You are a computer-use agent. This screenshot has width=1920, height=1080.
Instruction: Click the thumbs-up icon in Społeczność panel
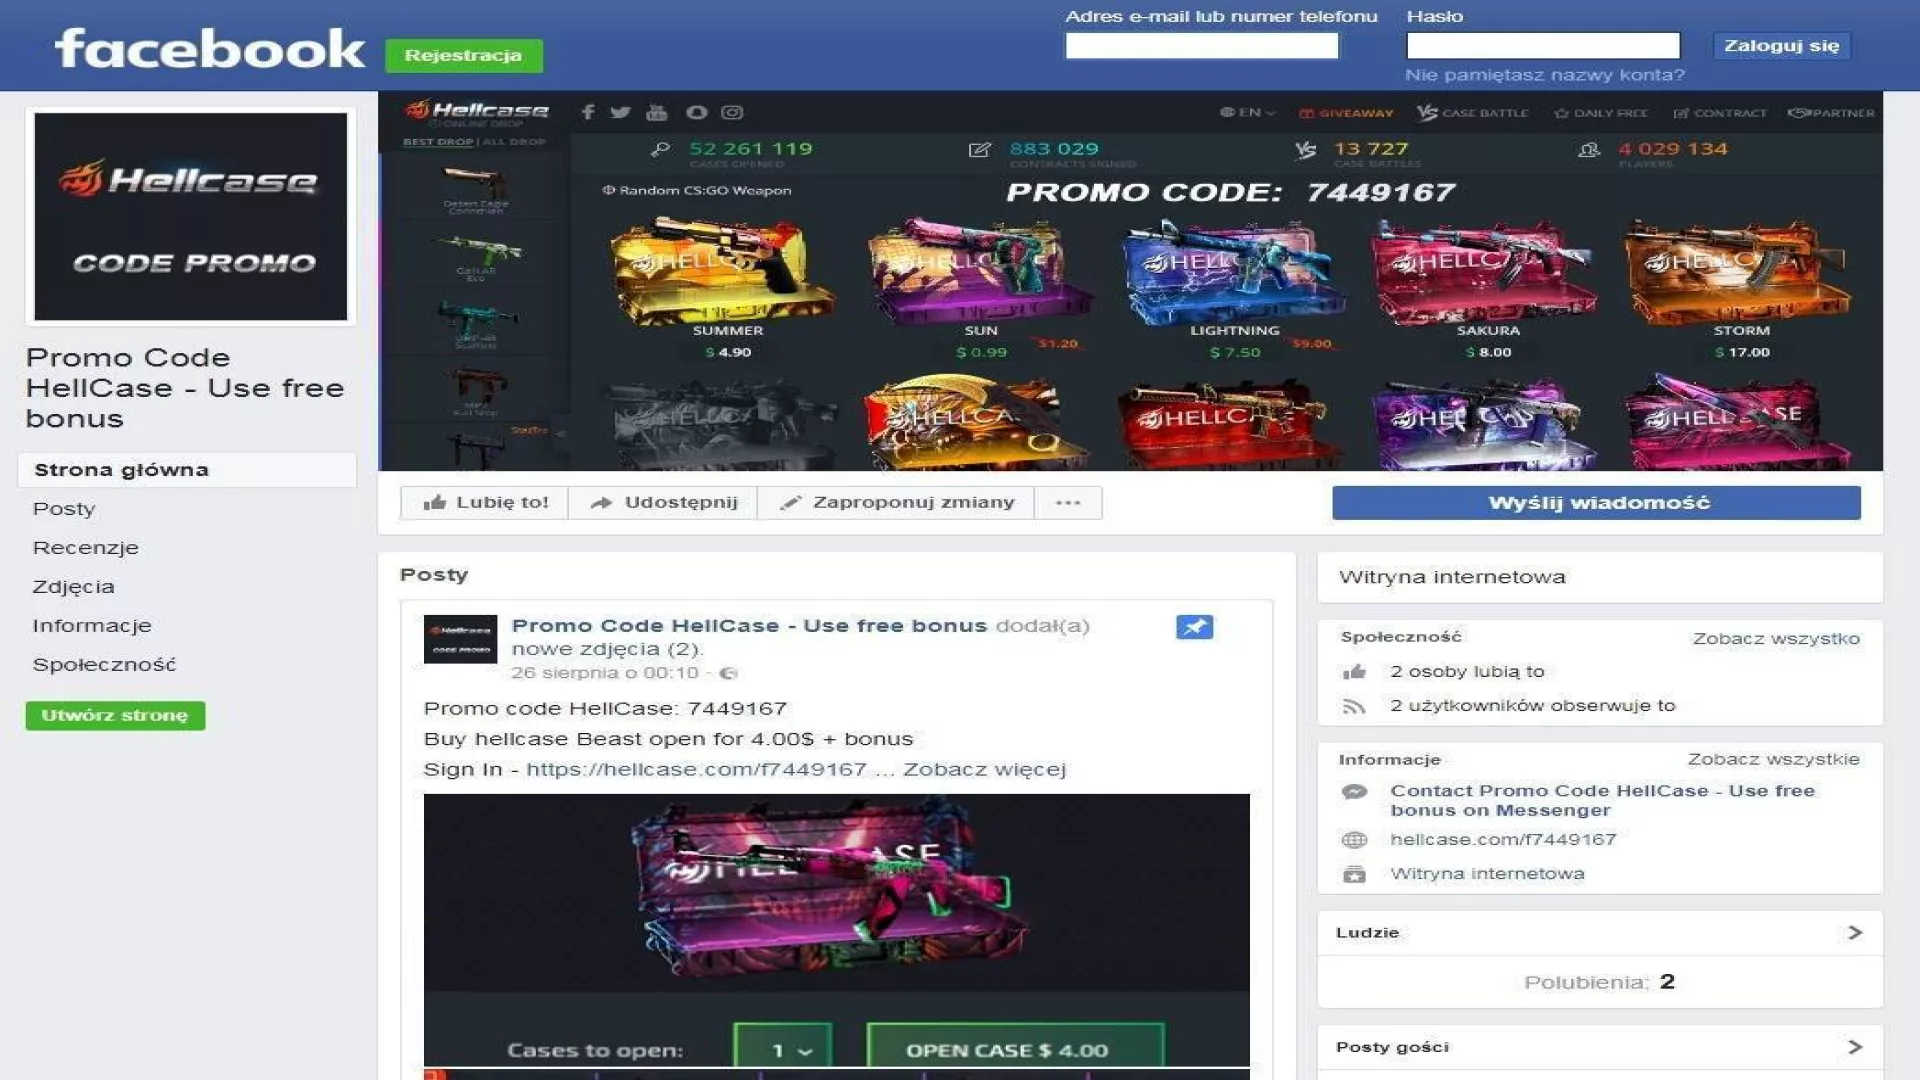click(1354, 672)
